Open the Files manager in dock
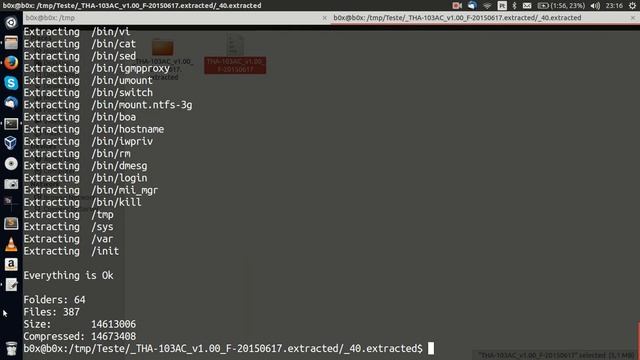Image resolution: width=640 pixels, height=360 pixels. tap(11, 42)
